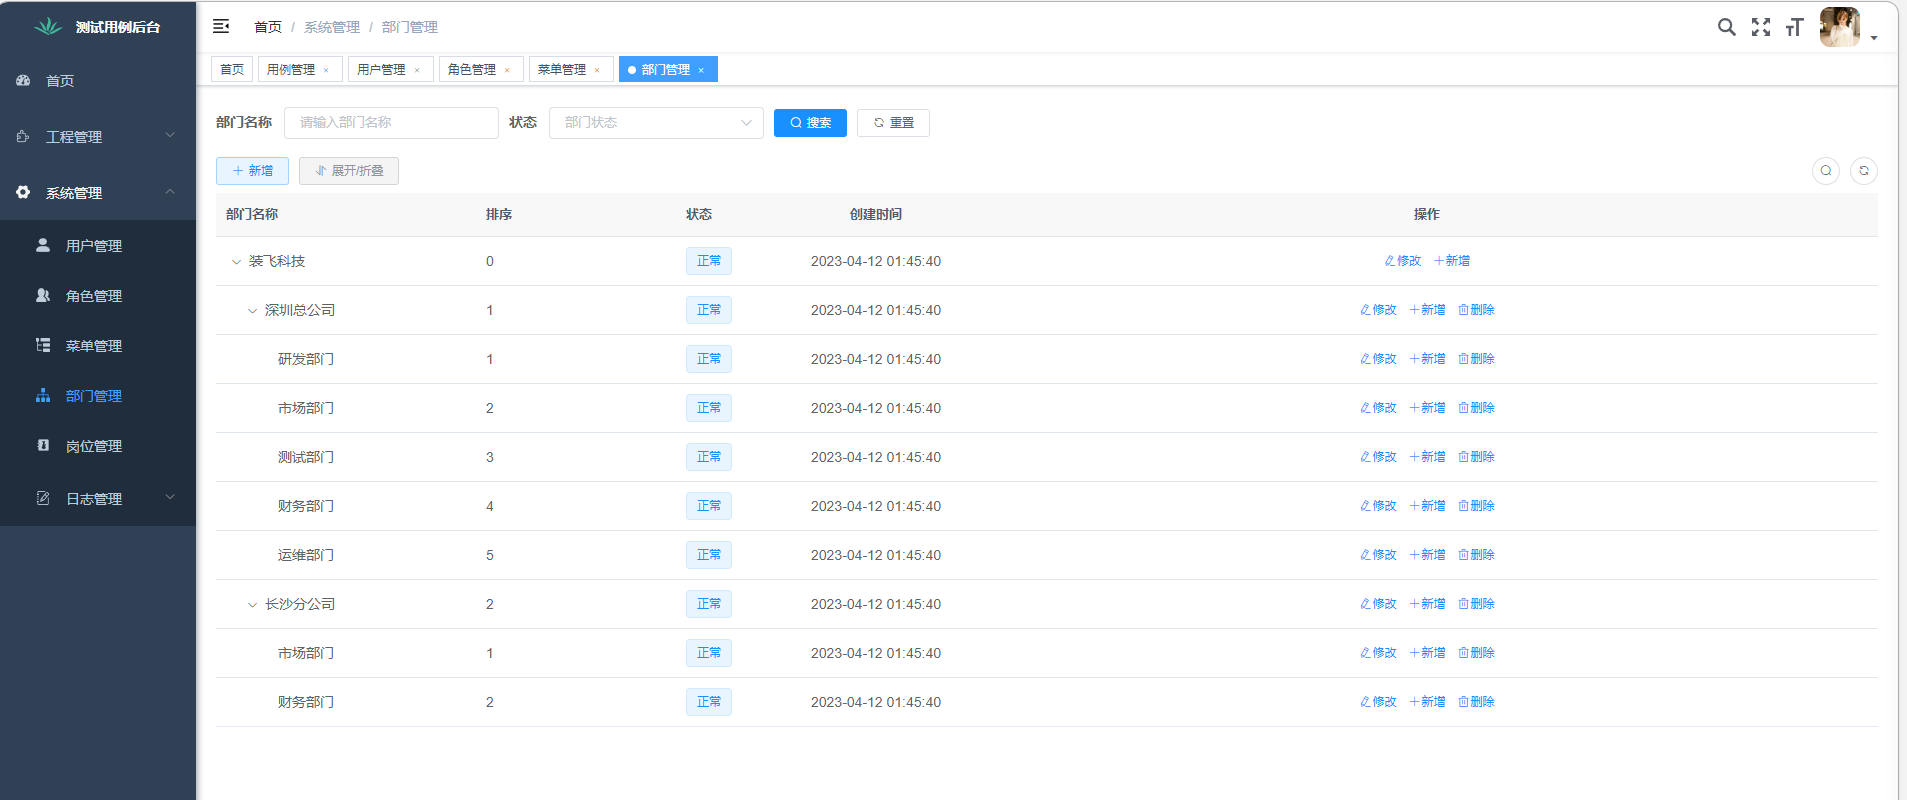Collapse the 长沙分公司 department row

pos(252,605)
